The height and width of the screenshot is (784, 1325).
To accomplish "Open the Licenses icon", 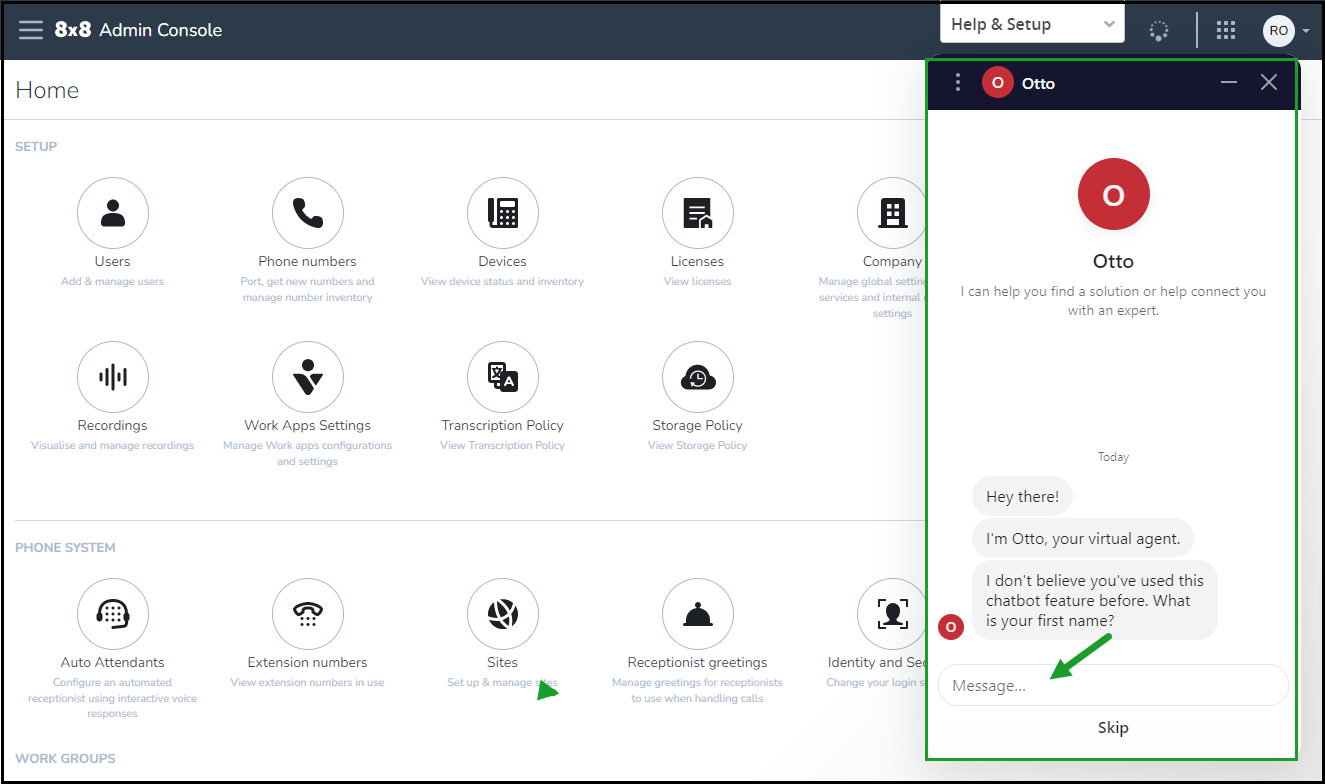I will click(x=698, y=213).
